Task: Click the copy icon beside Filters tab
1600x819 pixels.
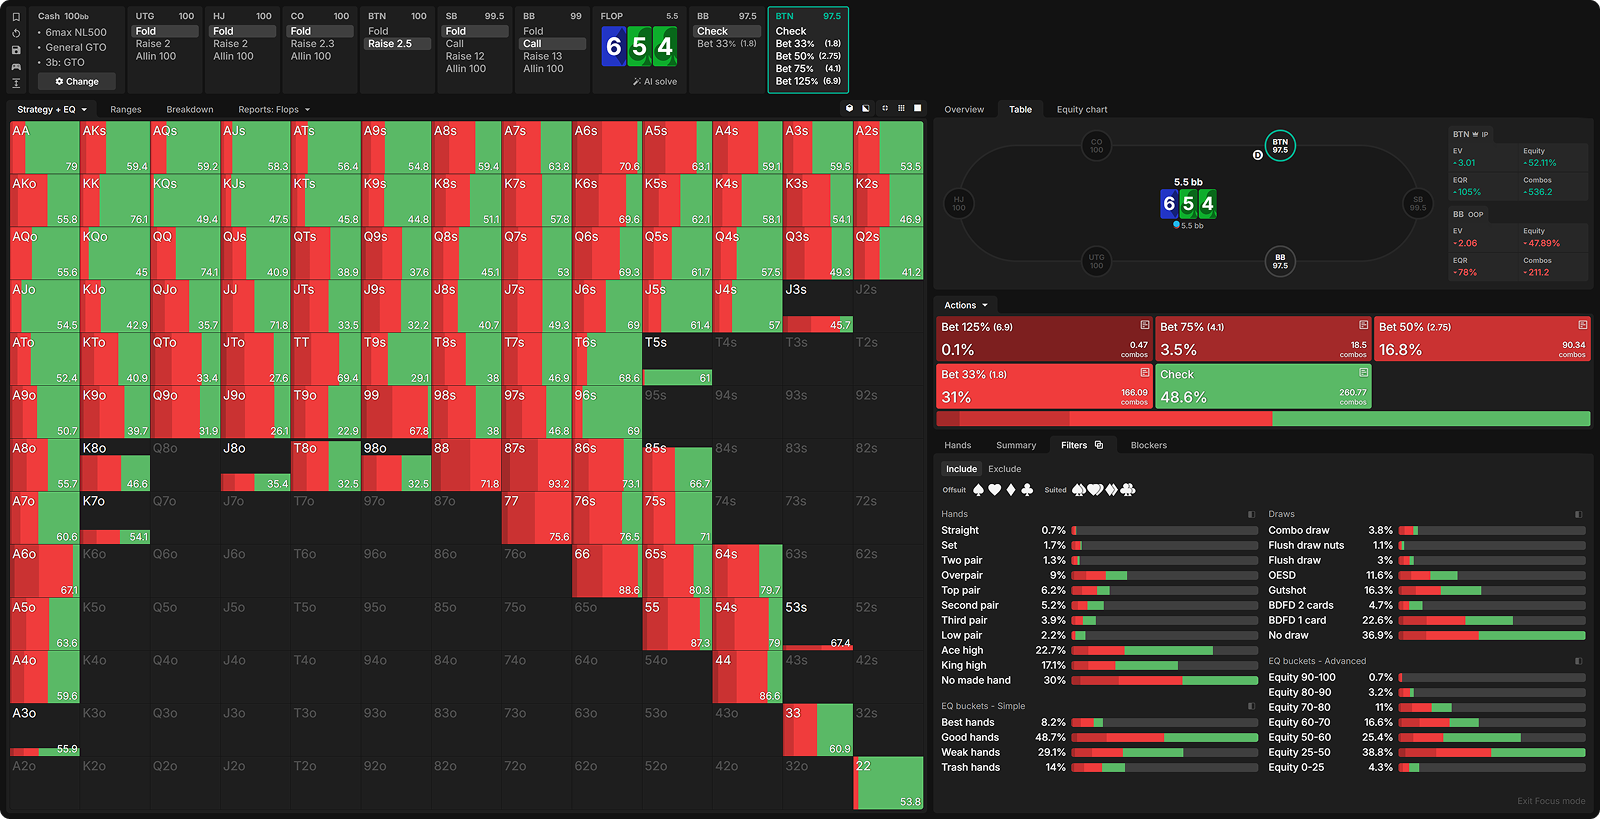Action: pyautogui.click(x=1099, y=445)
